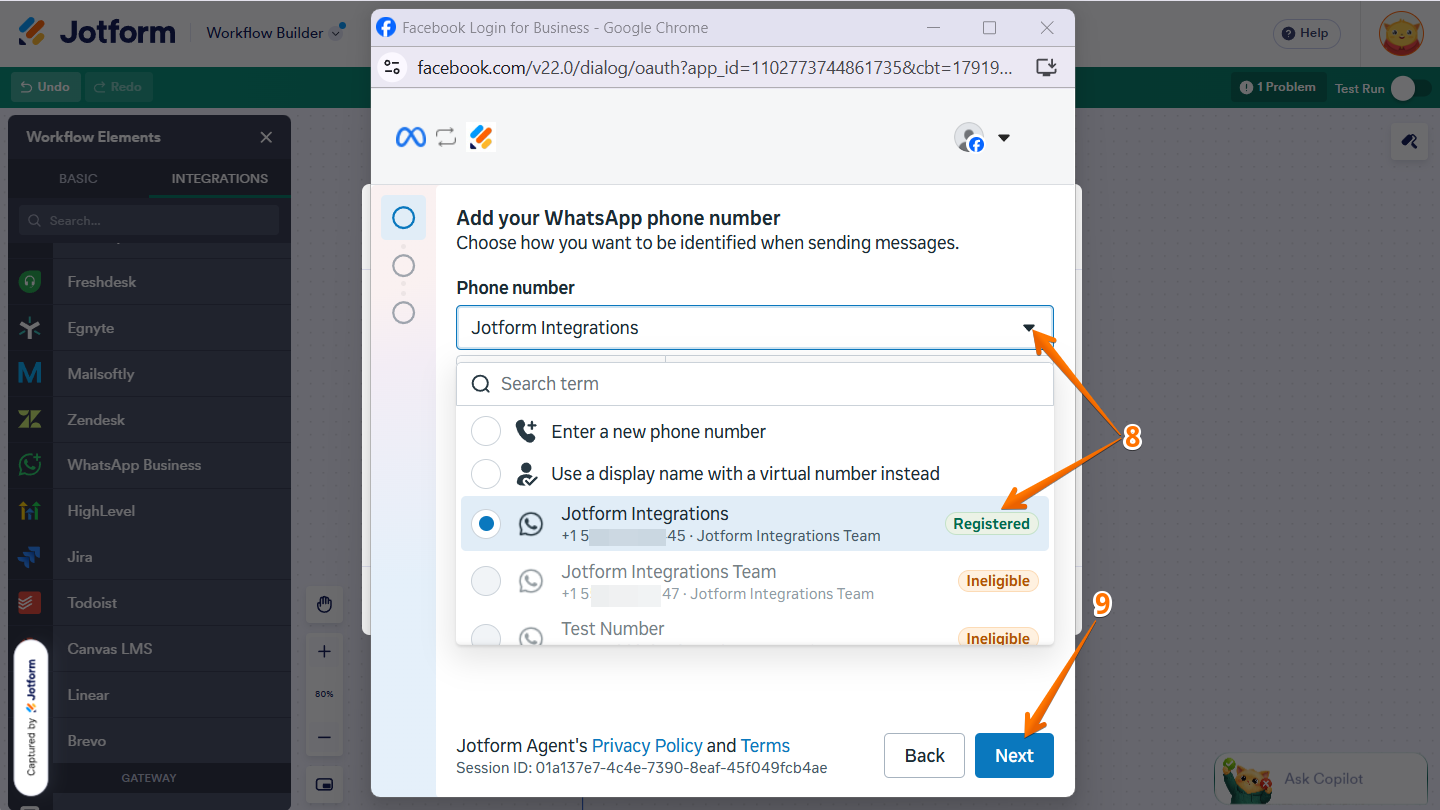Switch to the BASIC tab
The image size is (1440, 810).
[78, 178]
